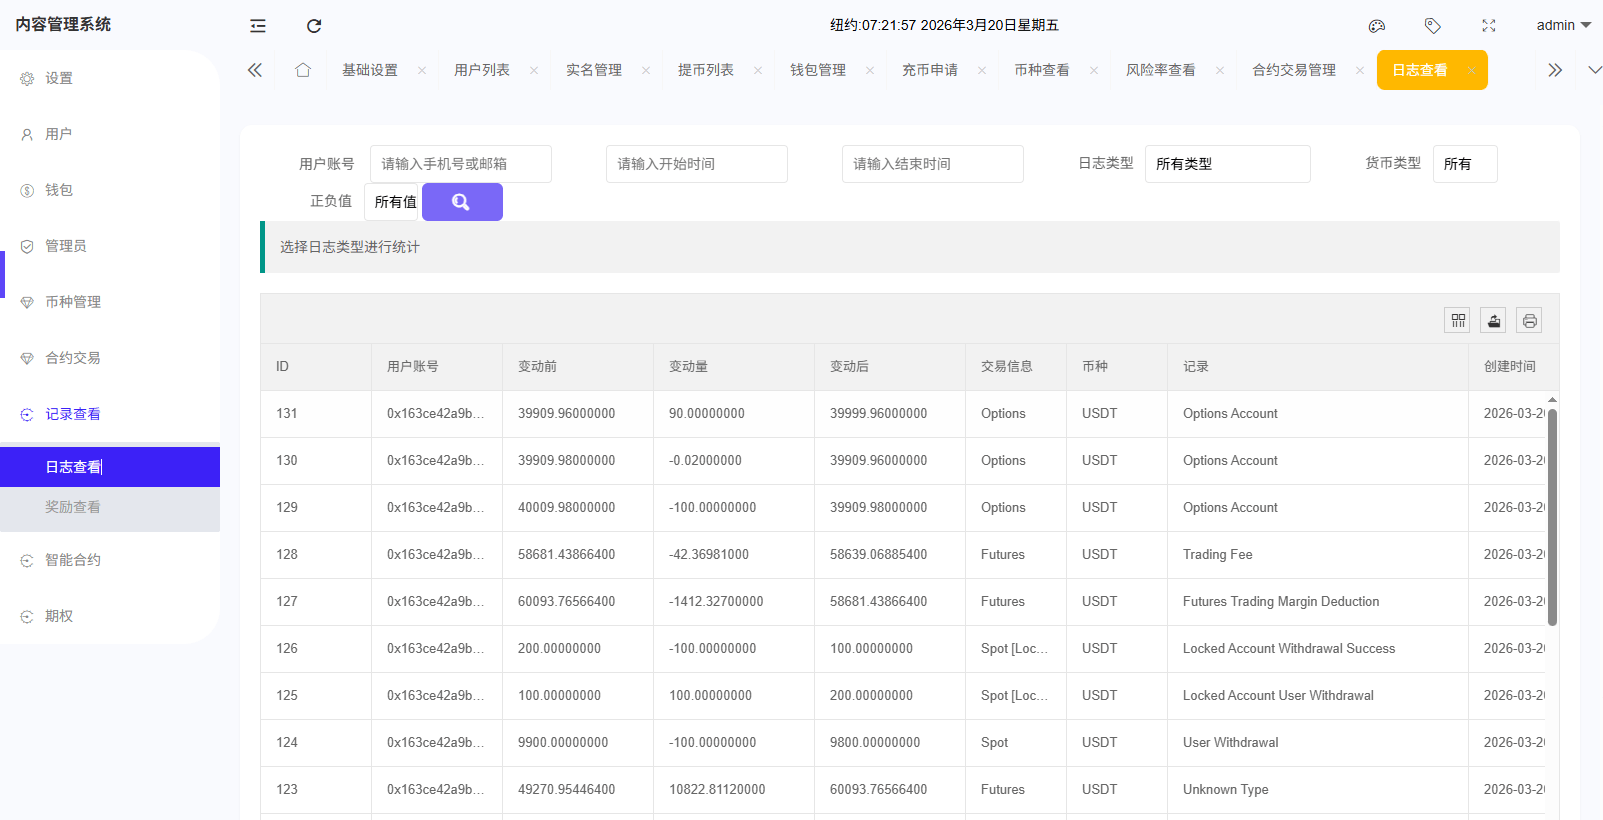1603x820 pixels.
Task: Expand the admin user menu
Action: 1563,26
